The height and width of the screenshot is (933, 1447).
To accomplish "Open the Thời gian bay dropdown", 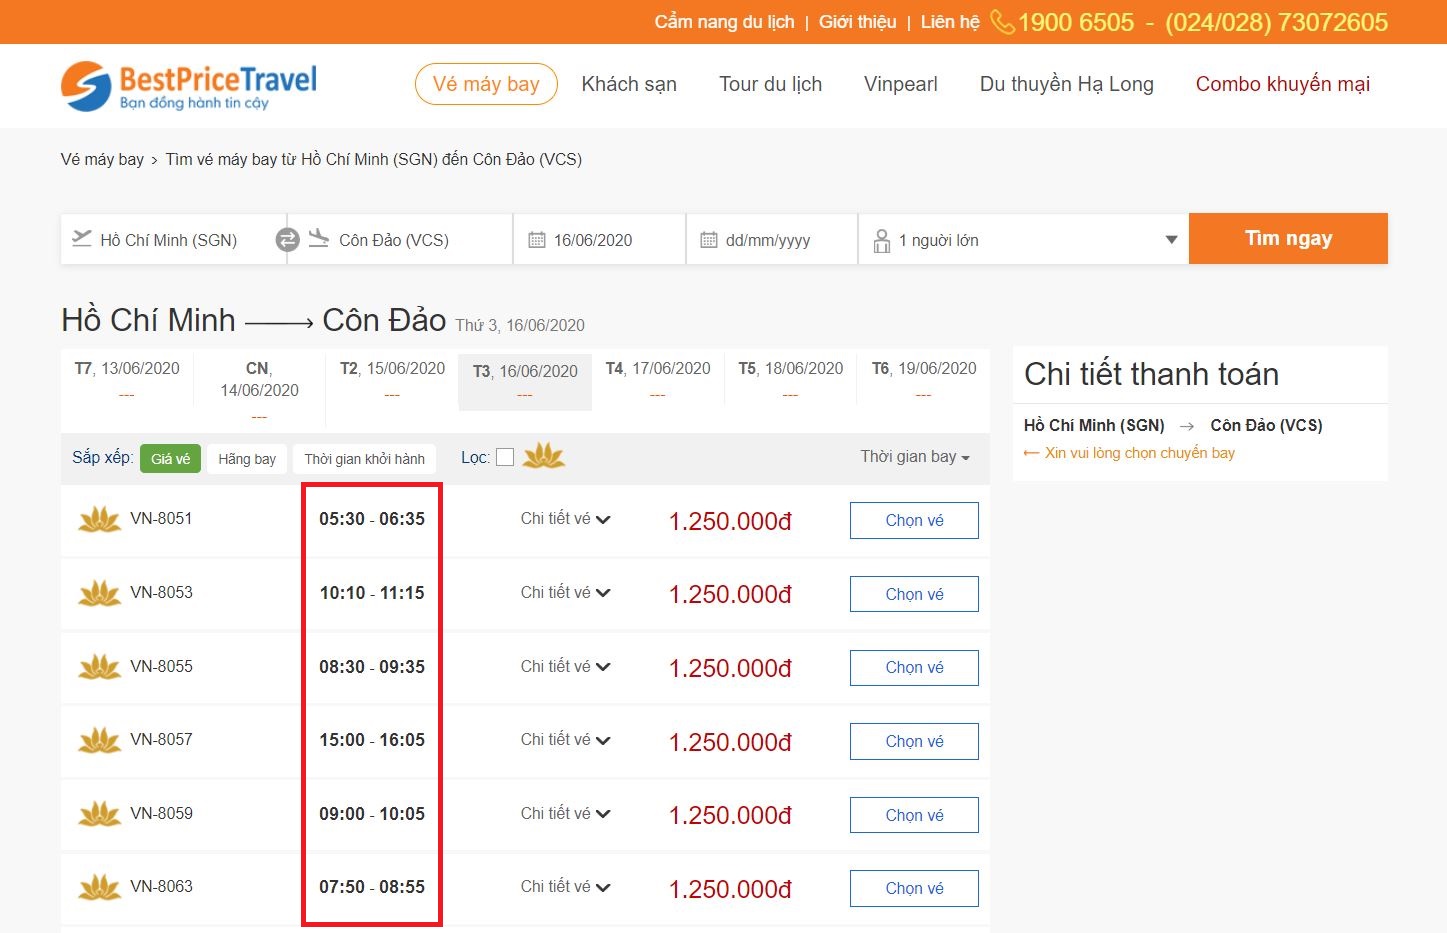I will pos(915,457).
